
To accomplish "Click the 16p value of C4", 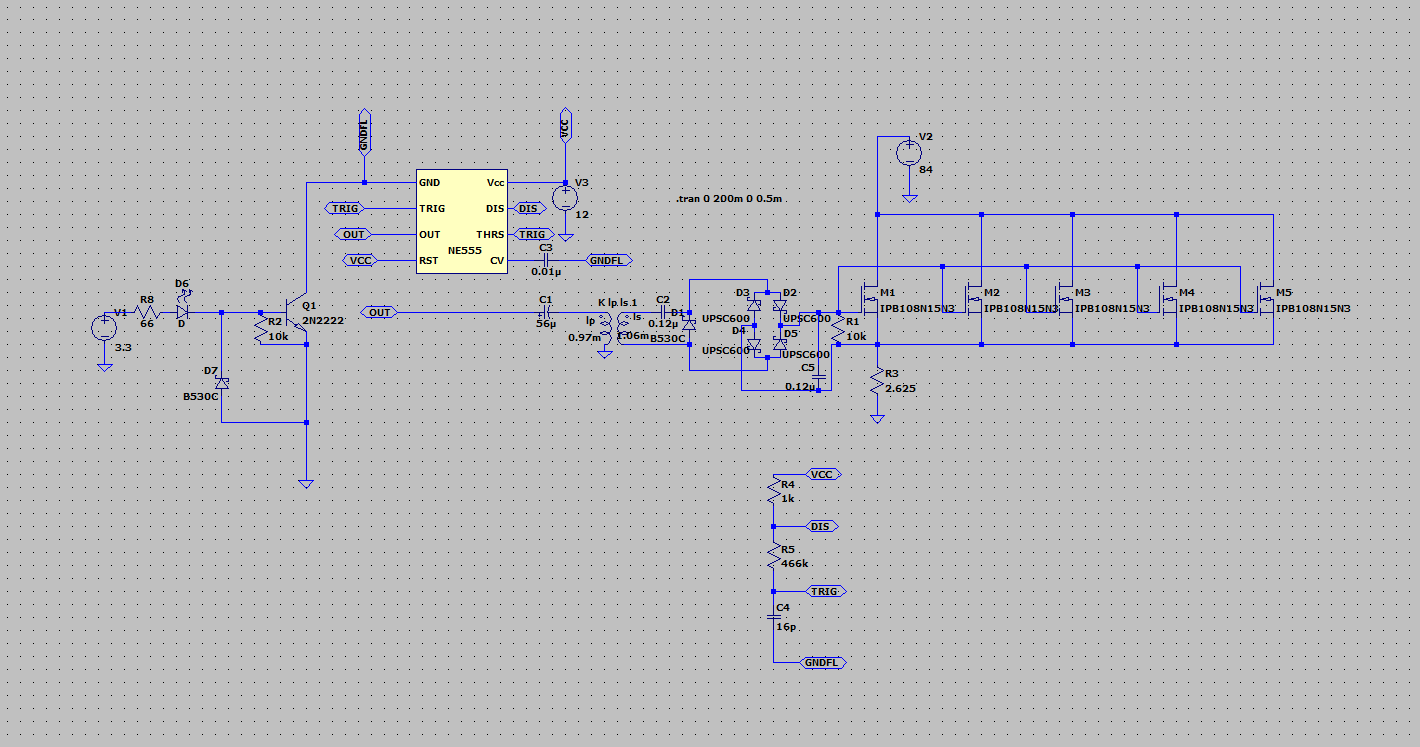I will click(786, 627).
